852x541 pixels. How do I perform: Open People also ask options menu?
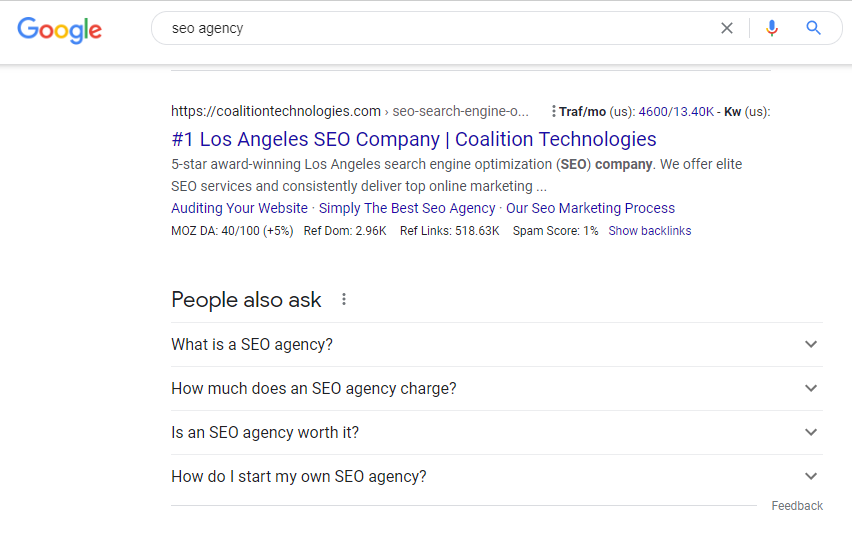[x=344, y=299]
